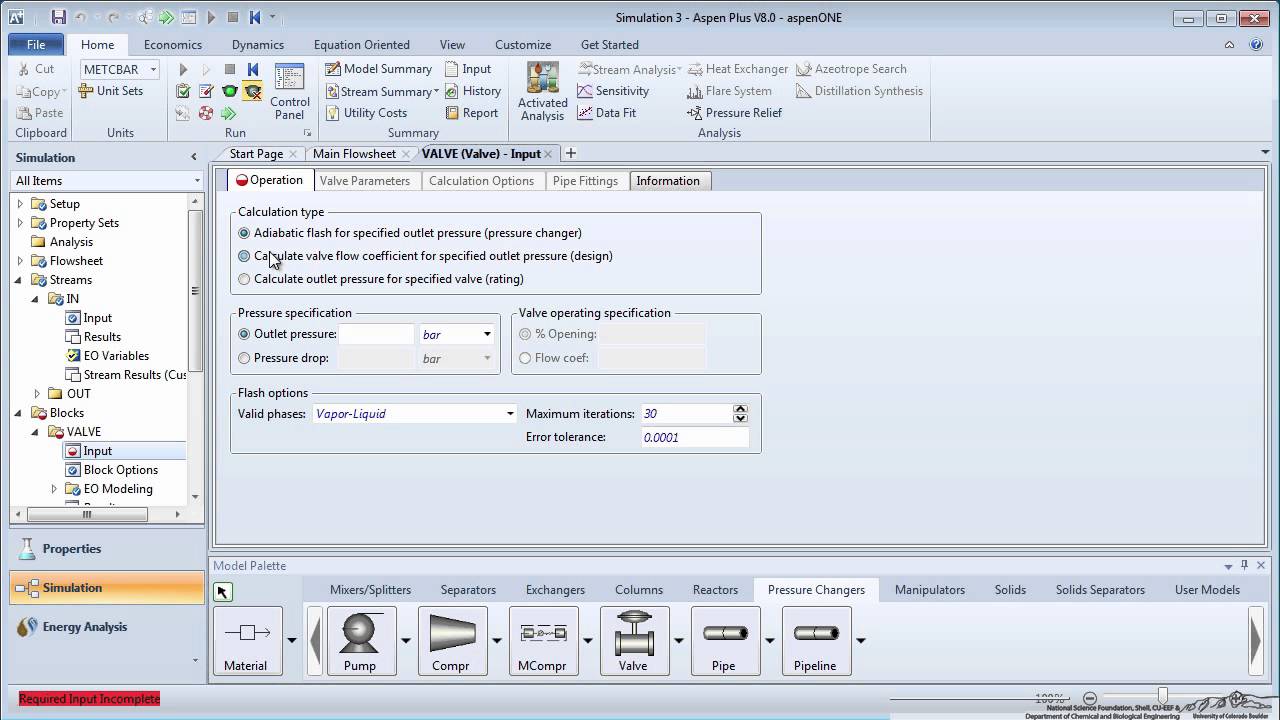Select the Pipeline model in the palette
The width and height of the screenshot is (1280, 720).
pos(815,641)
